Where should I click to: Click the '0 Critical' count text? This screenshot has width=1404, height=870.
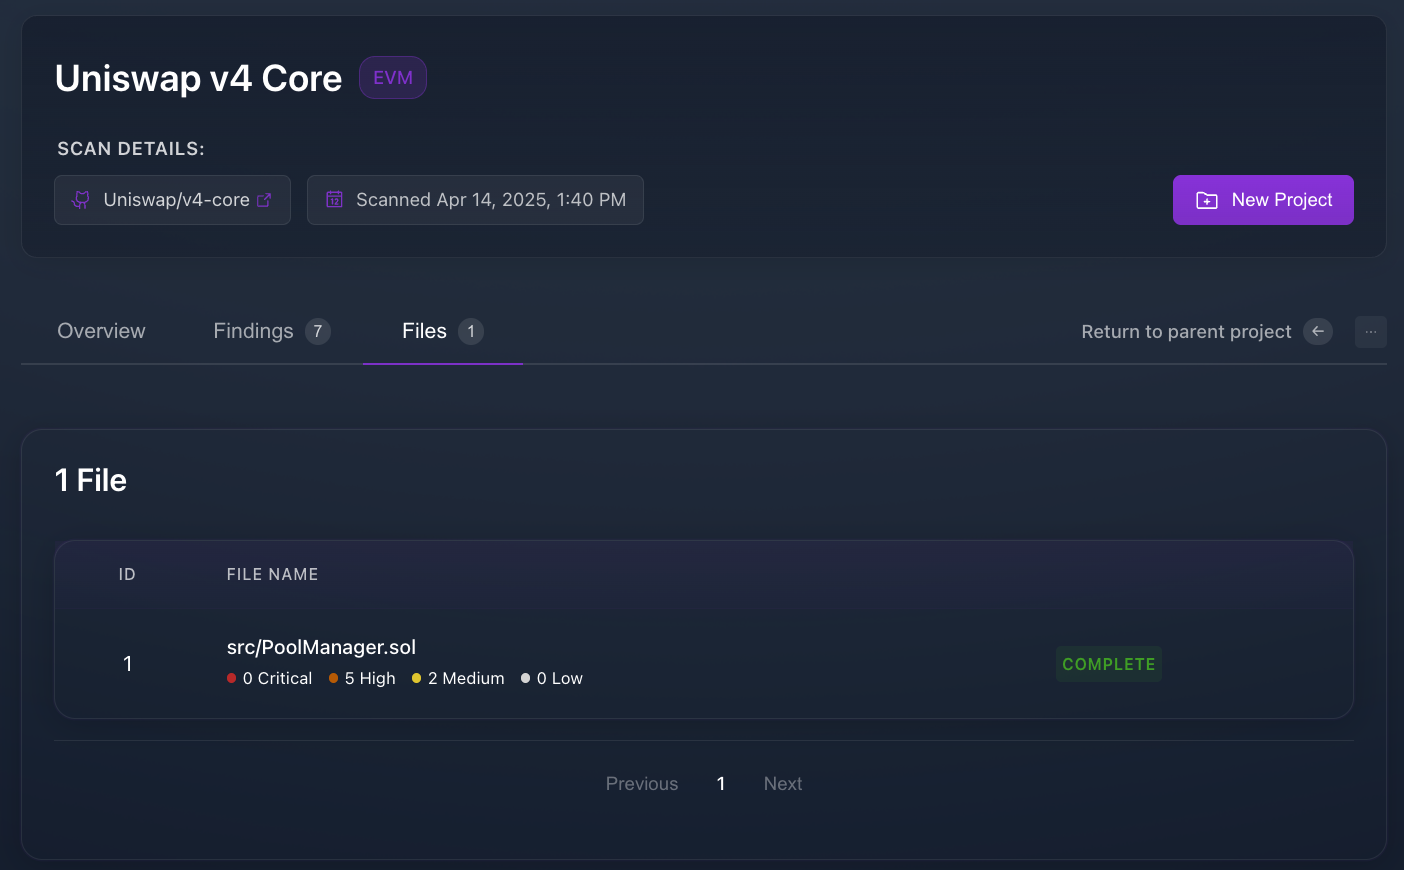pos(278,678)
